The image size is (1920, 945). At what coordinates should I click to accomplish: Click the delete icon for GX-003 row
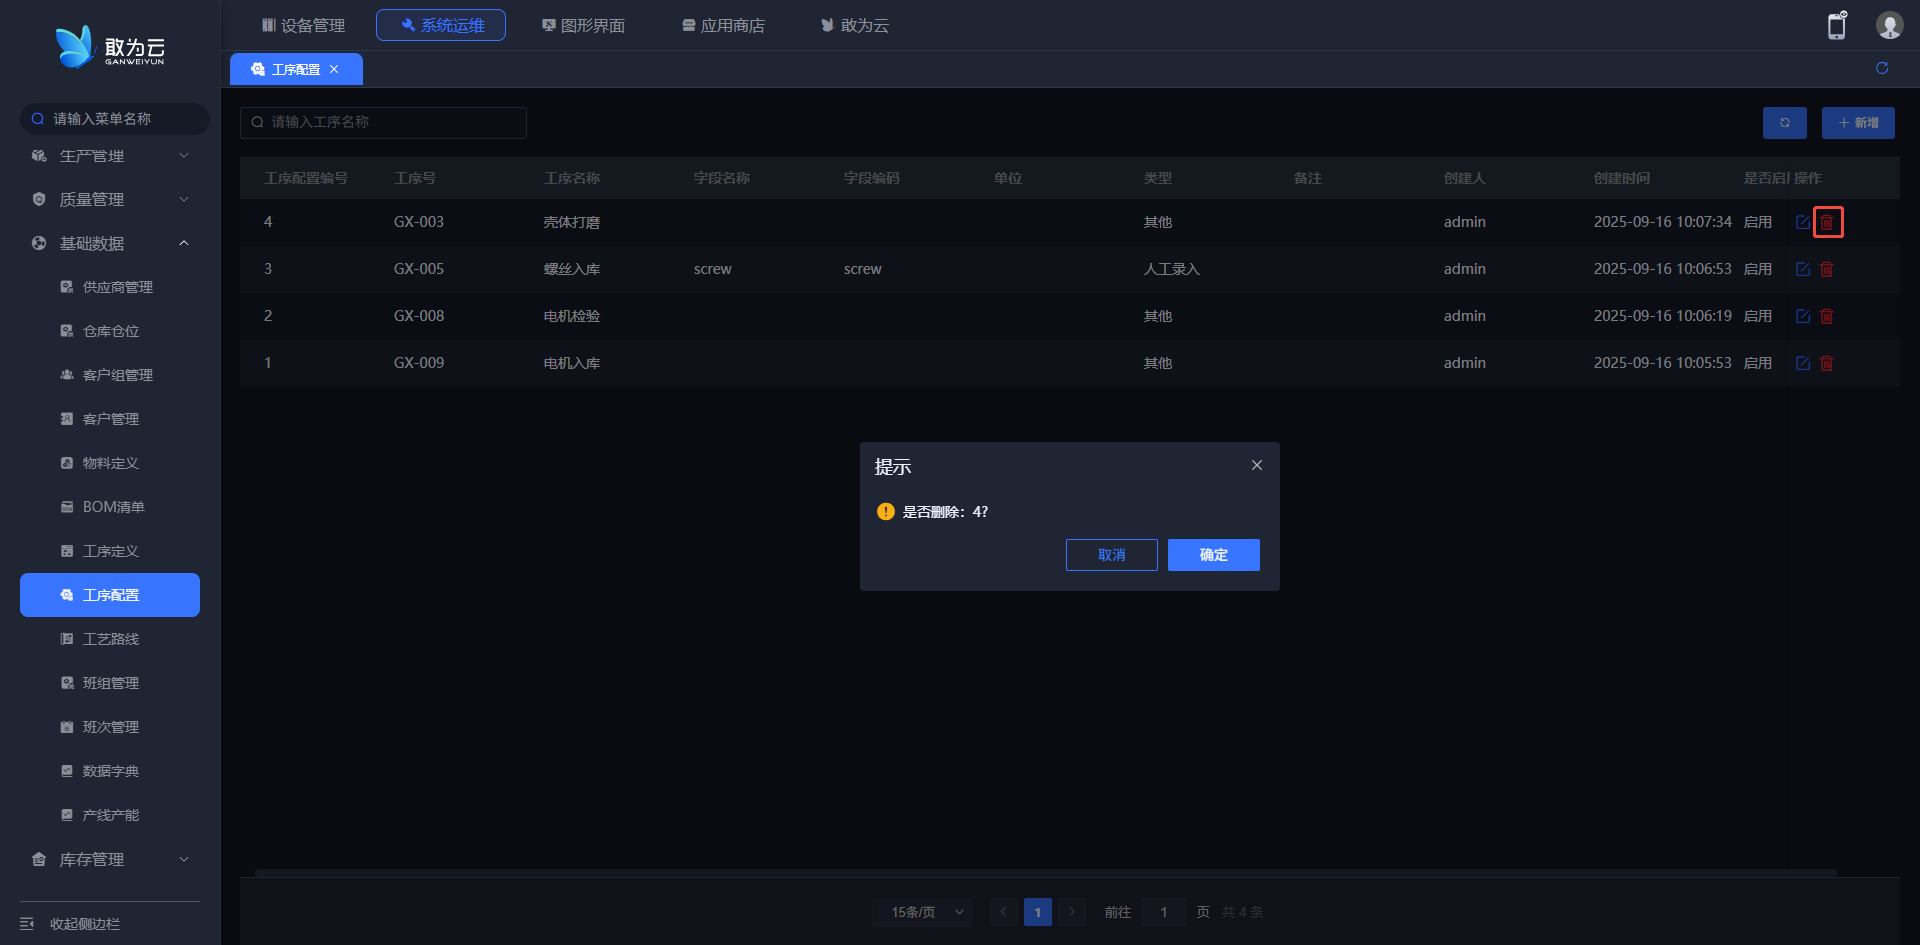[x=1827, y=222]
